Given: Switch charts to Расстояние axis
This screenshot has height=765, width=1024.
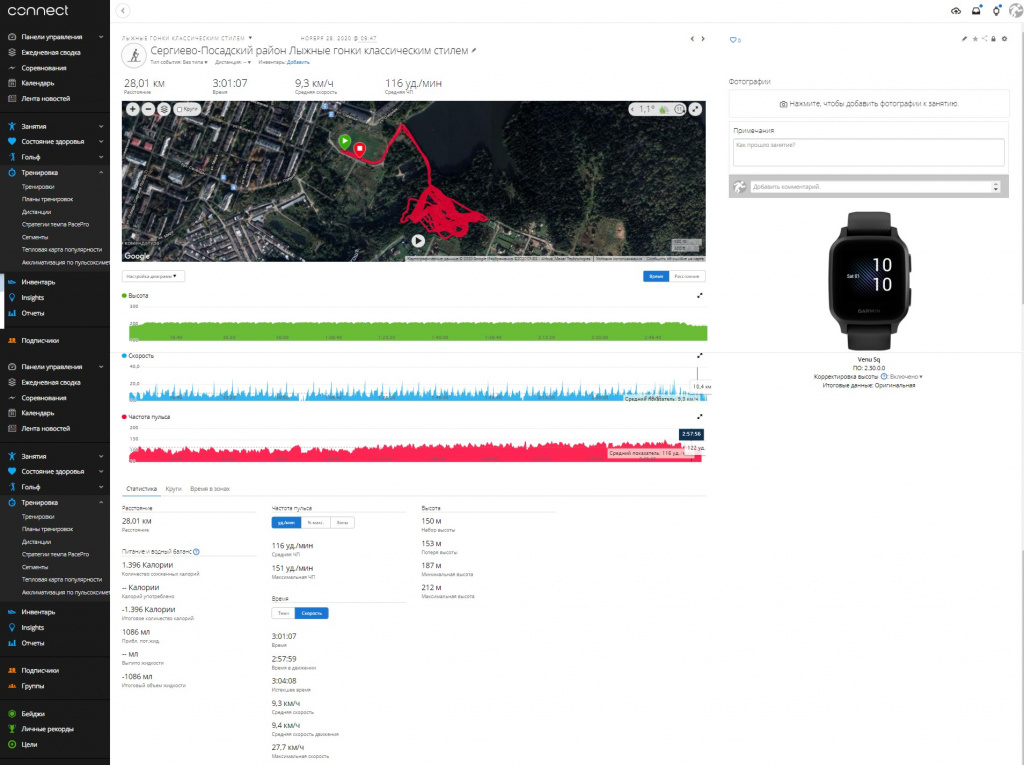Looking at the screenshot, I should (687, 276).
